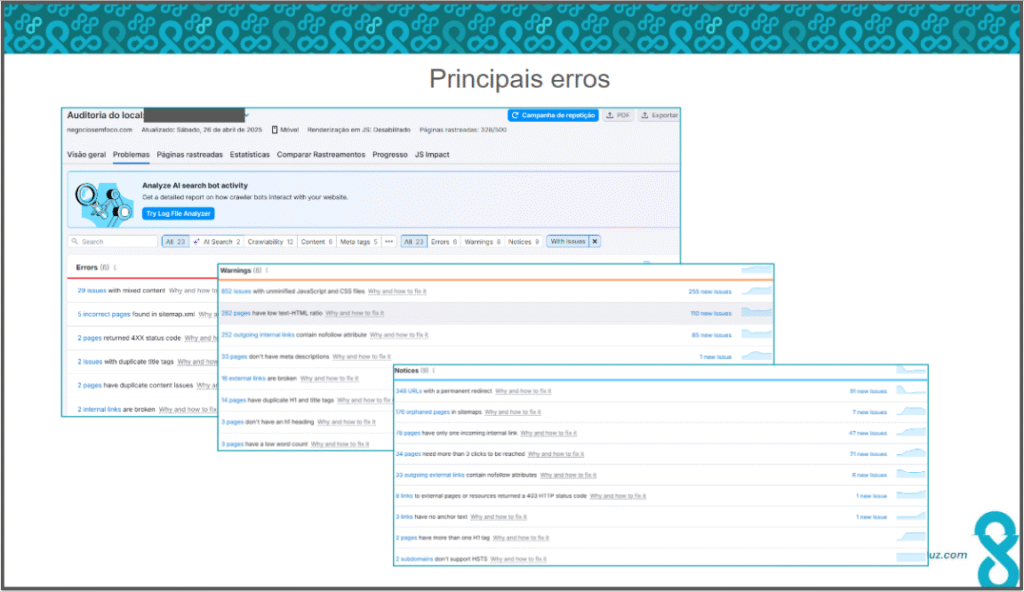Export the audit as PDF
Screen dimensions: 1024x592
point(619,116)
